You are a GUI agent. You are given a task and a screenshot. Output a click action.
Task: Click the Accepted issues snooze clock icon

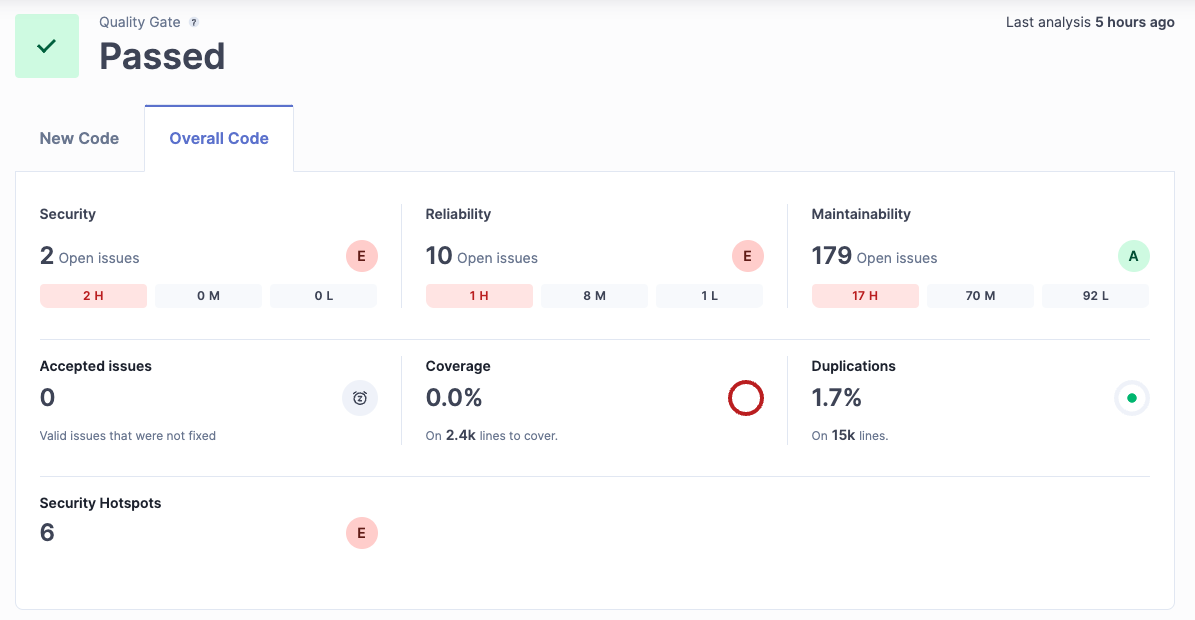click(x=360, y=398)
